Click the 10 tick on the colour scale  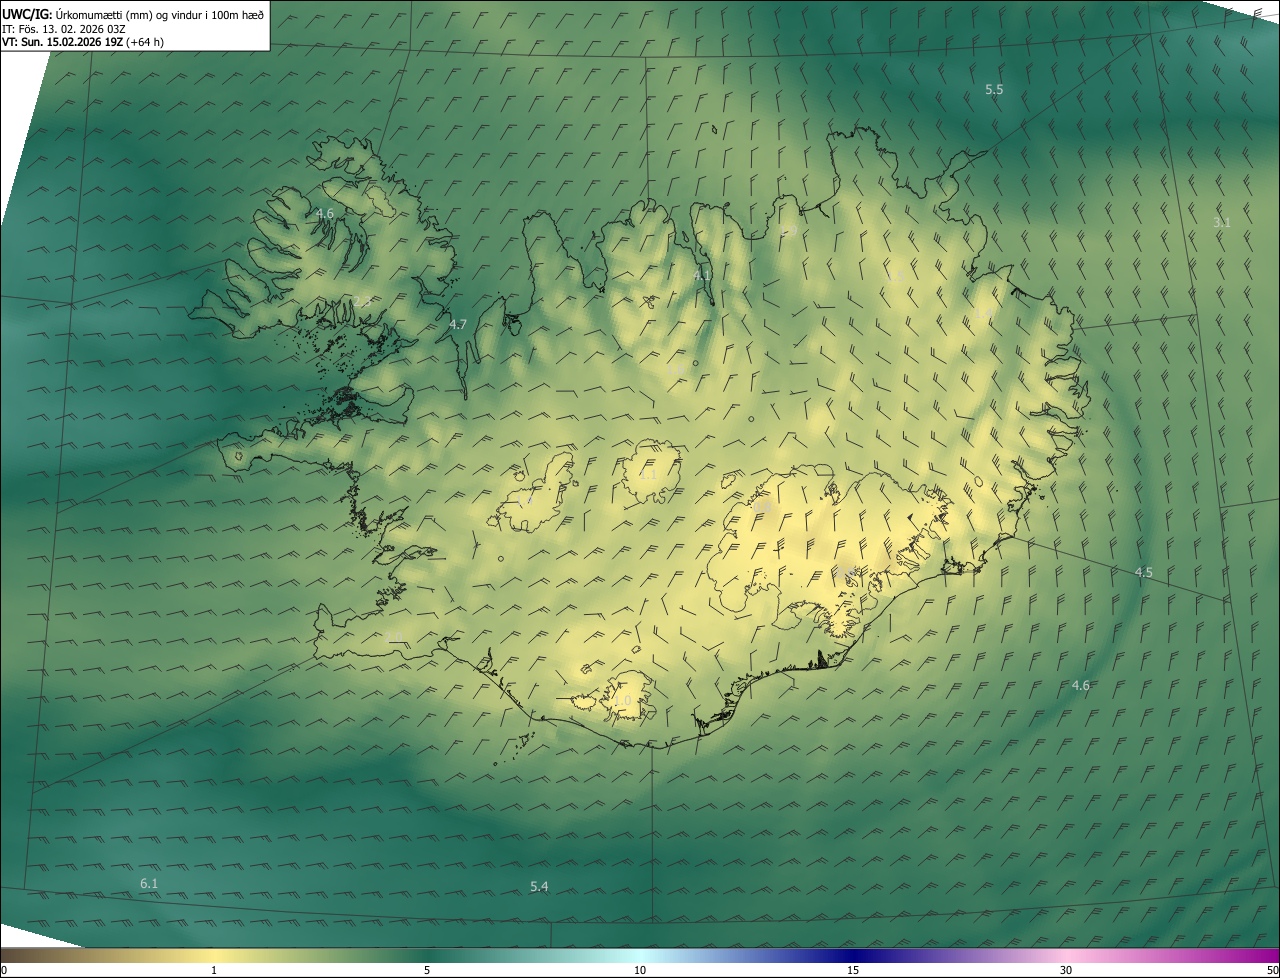tap(640, 970)
